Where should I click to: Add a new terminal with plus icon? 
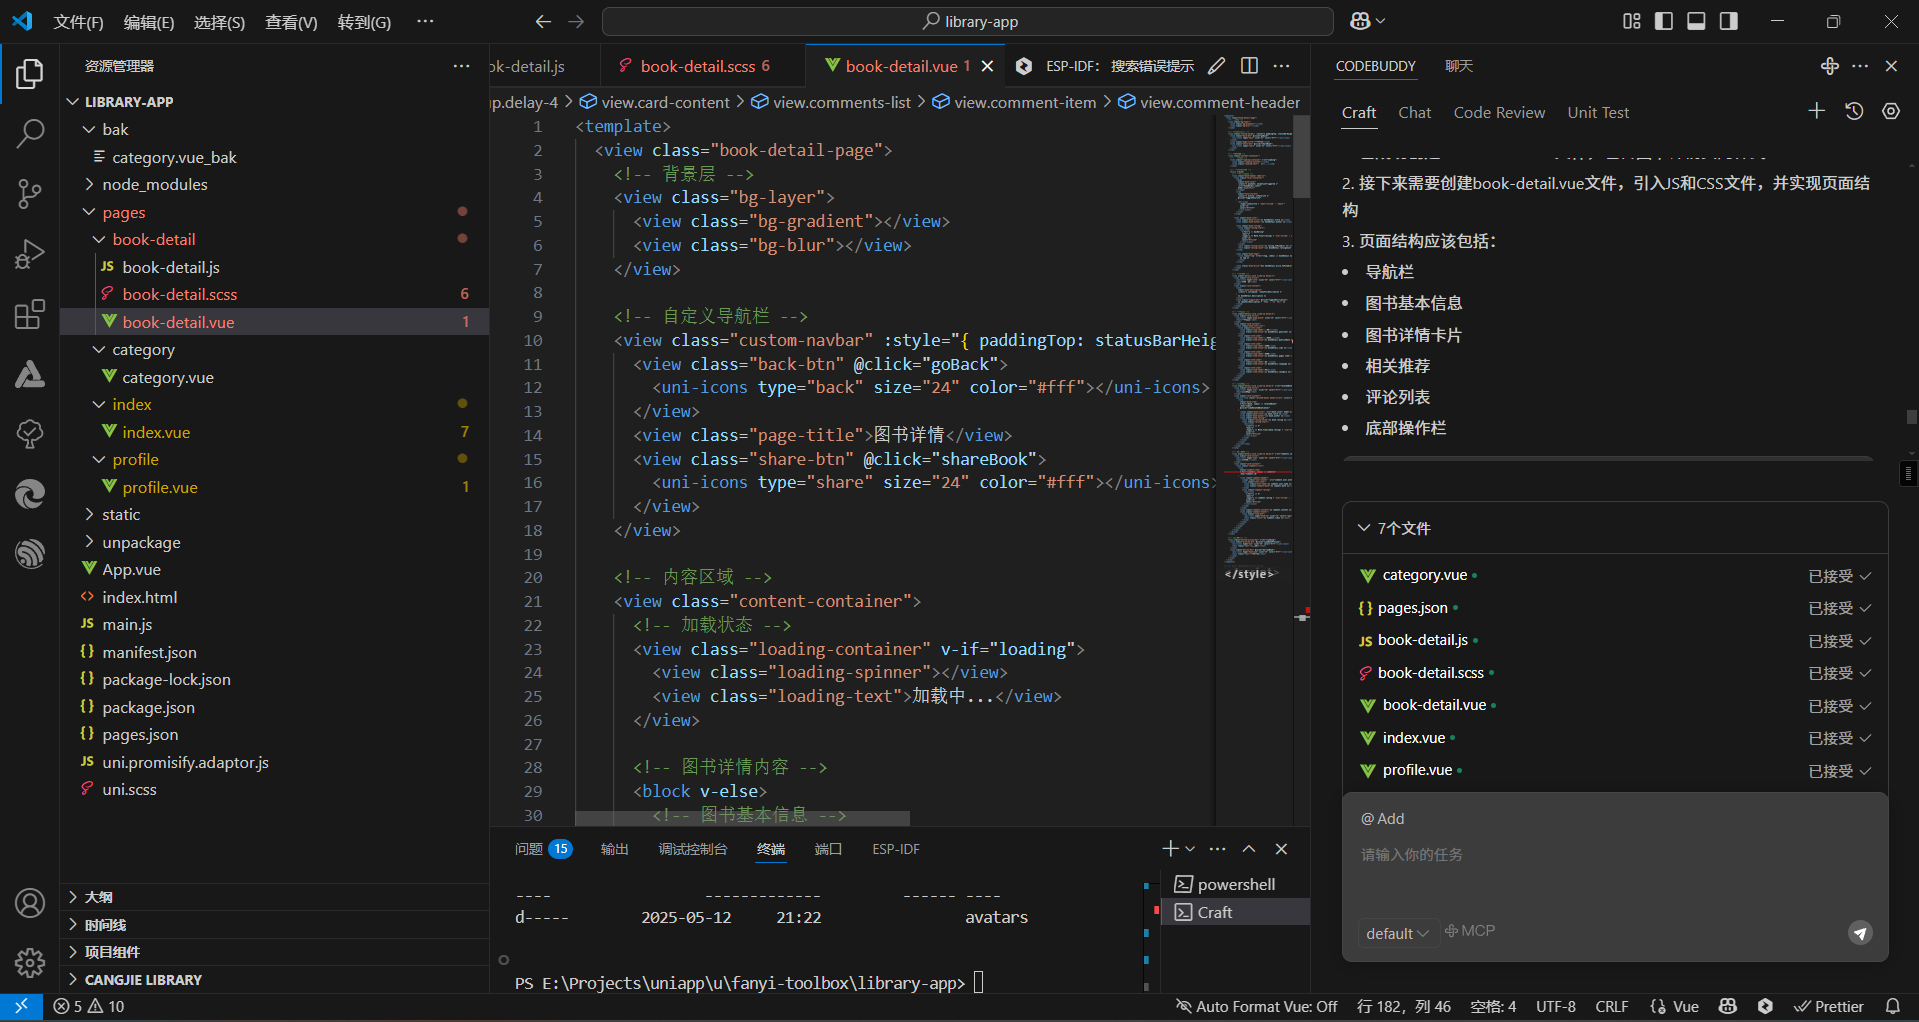(1170, 849)
